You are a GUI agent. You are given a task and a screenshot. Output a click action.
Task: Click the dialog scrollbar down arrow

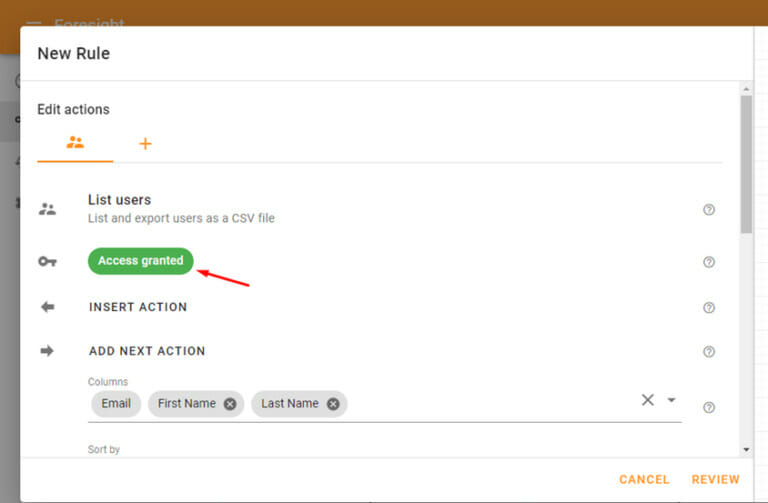click(746, 449)
